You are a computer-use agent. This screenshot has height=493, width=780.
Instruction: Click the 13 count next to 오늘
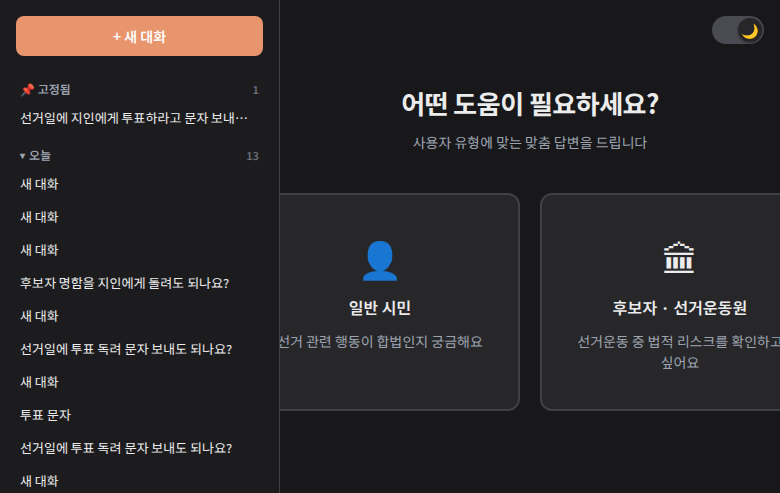click(252, 156)
